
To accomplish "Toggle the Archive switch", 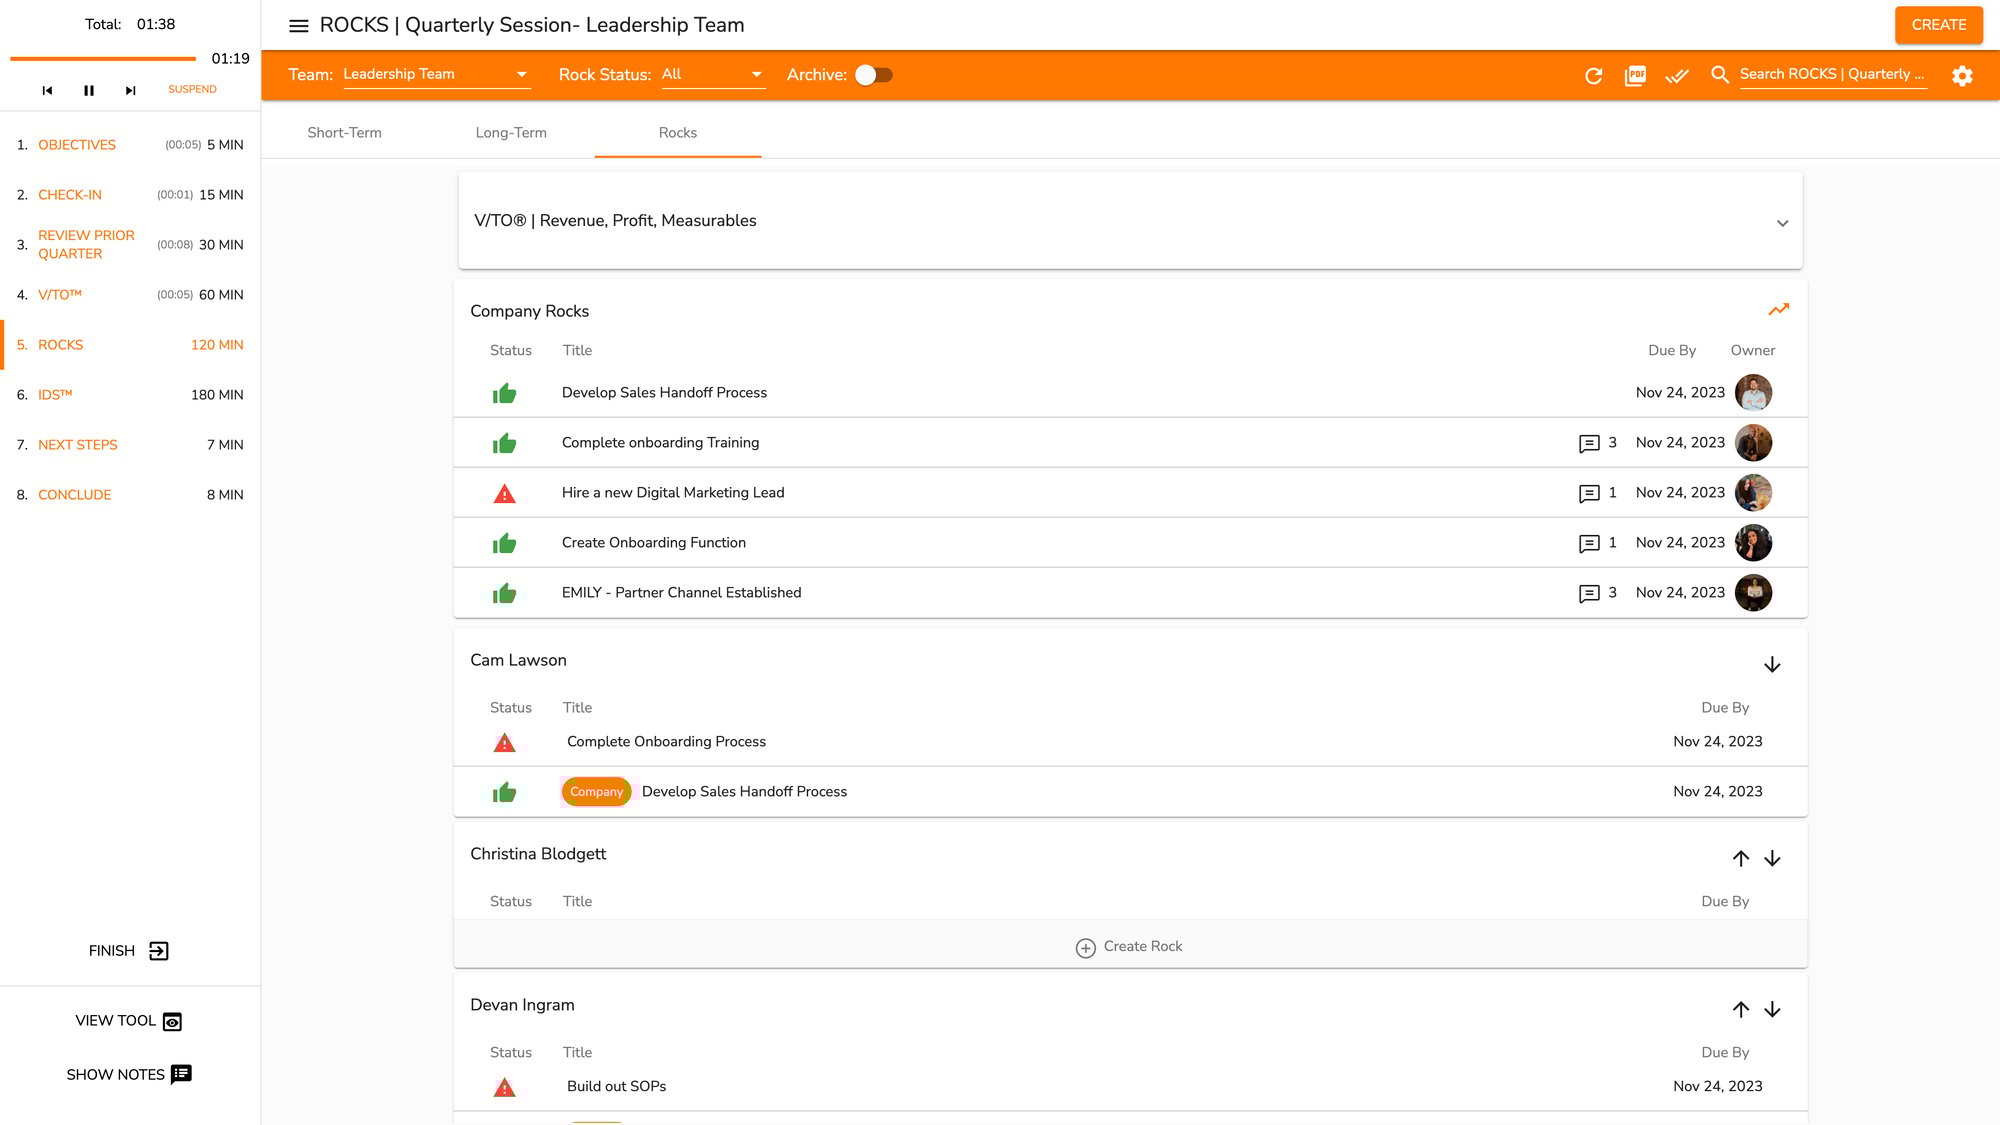I will [x=874, y=75].
